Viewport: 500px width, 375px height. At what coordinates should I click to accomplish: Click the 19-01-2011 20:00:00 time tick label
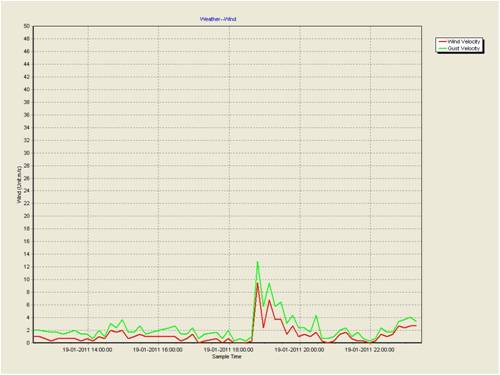[299, 350]
